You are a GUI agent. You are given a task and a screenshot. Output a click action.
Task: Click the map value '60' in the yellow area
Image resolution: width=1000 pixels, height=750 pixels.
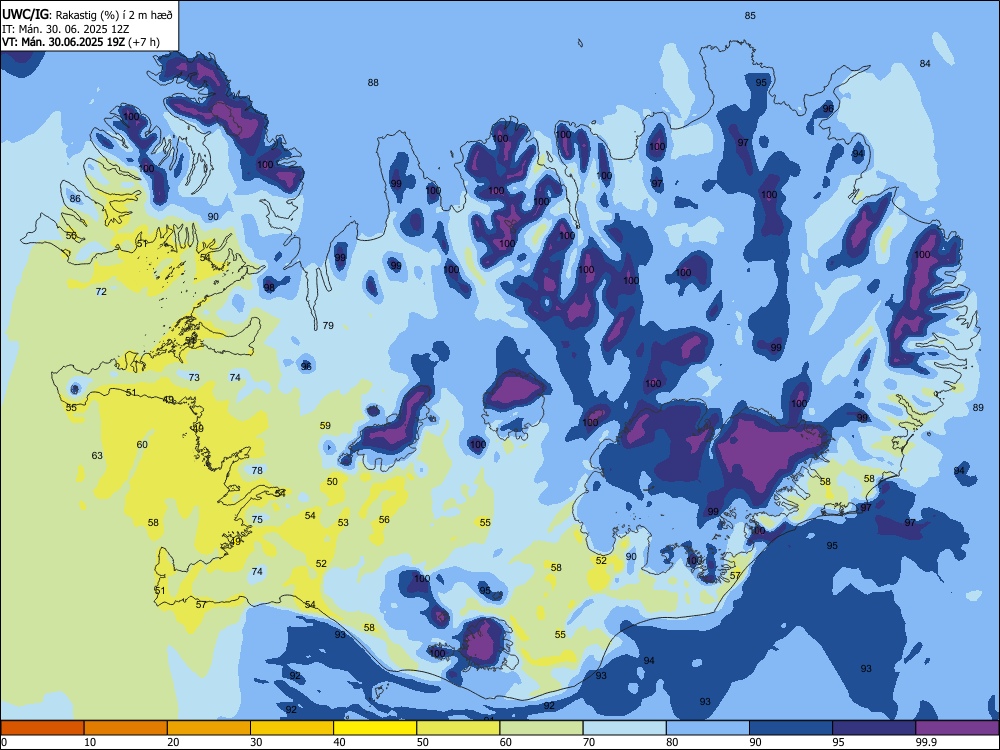pos(142,445)
